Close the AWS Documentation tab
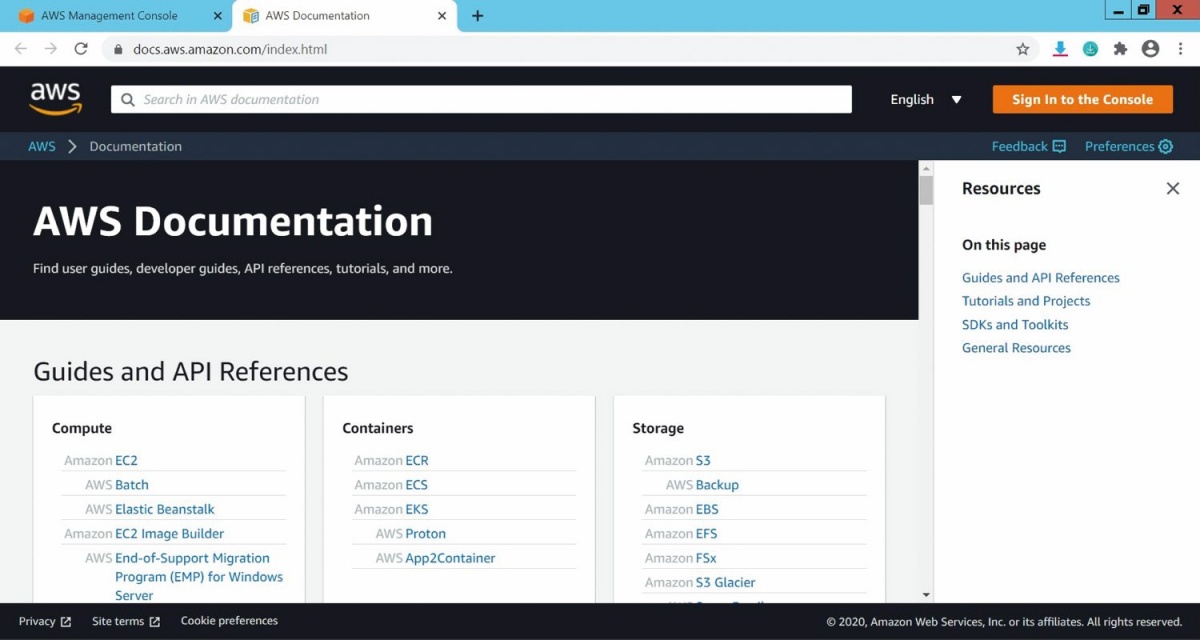This screenshot has height=640, width=1200. 442,16
